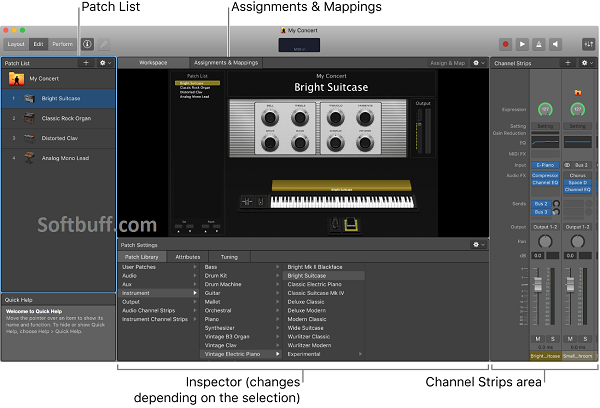Open the Assignments & Mappings tab
The image size is (600, 408).
coord(226,63)
